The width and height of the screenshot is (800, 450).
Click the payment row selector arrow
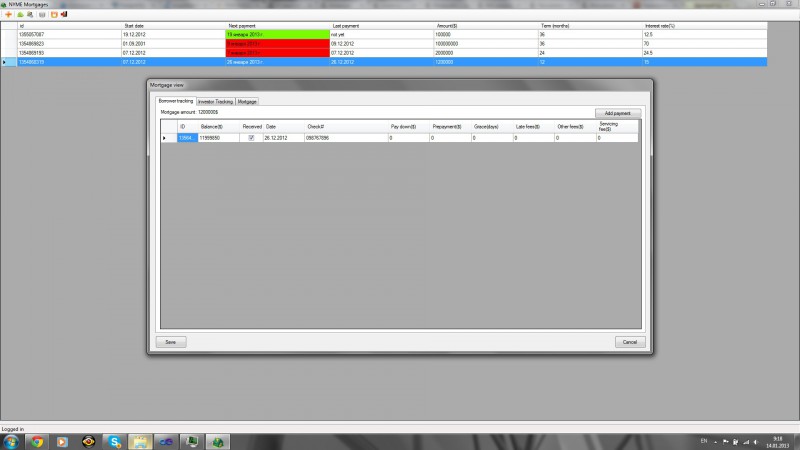(x=169, y=138)
